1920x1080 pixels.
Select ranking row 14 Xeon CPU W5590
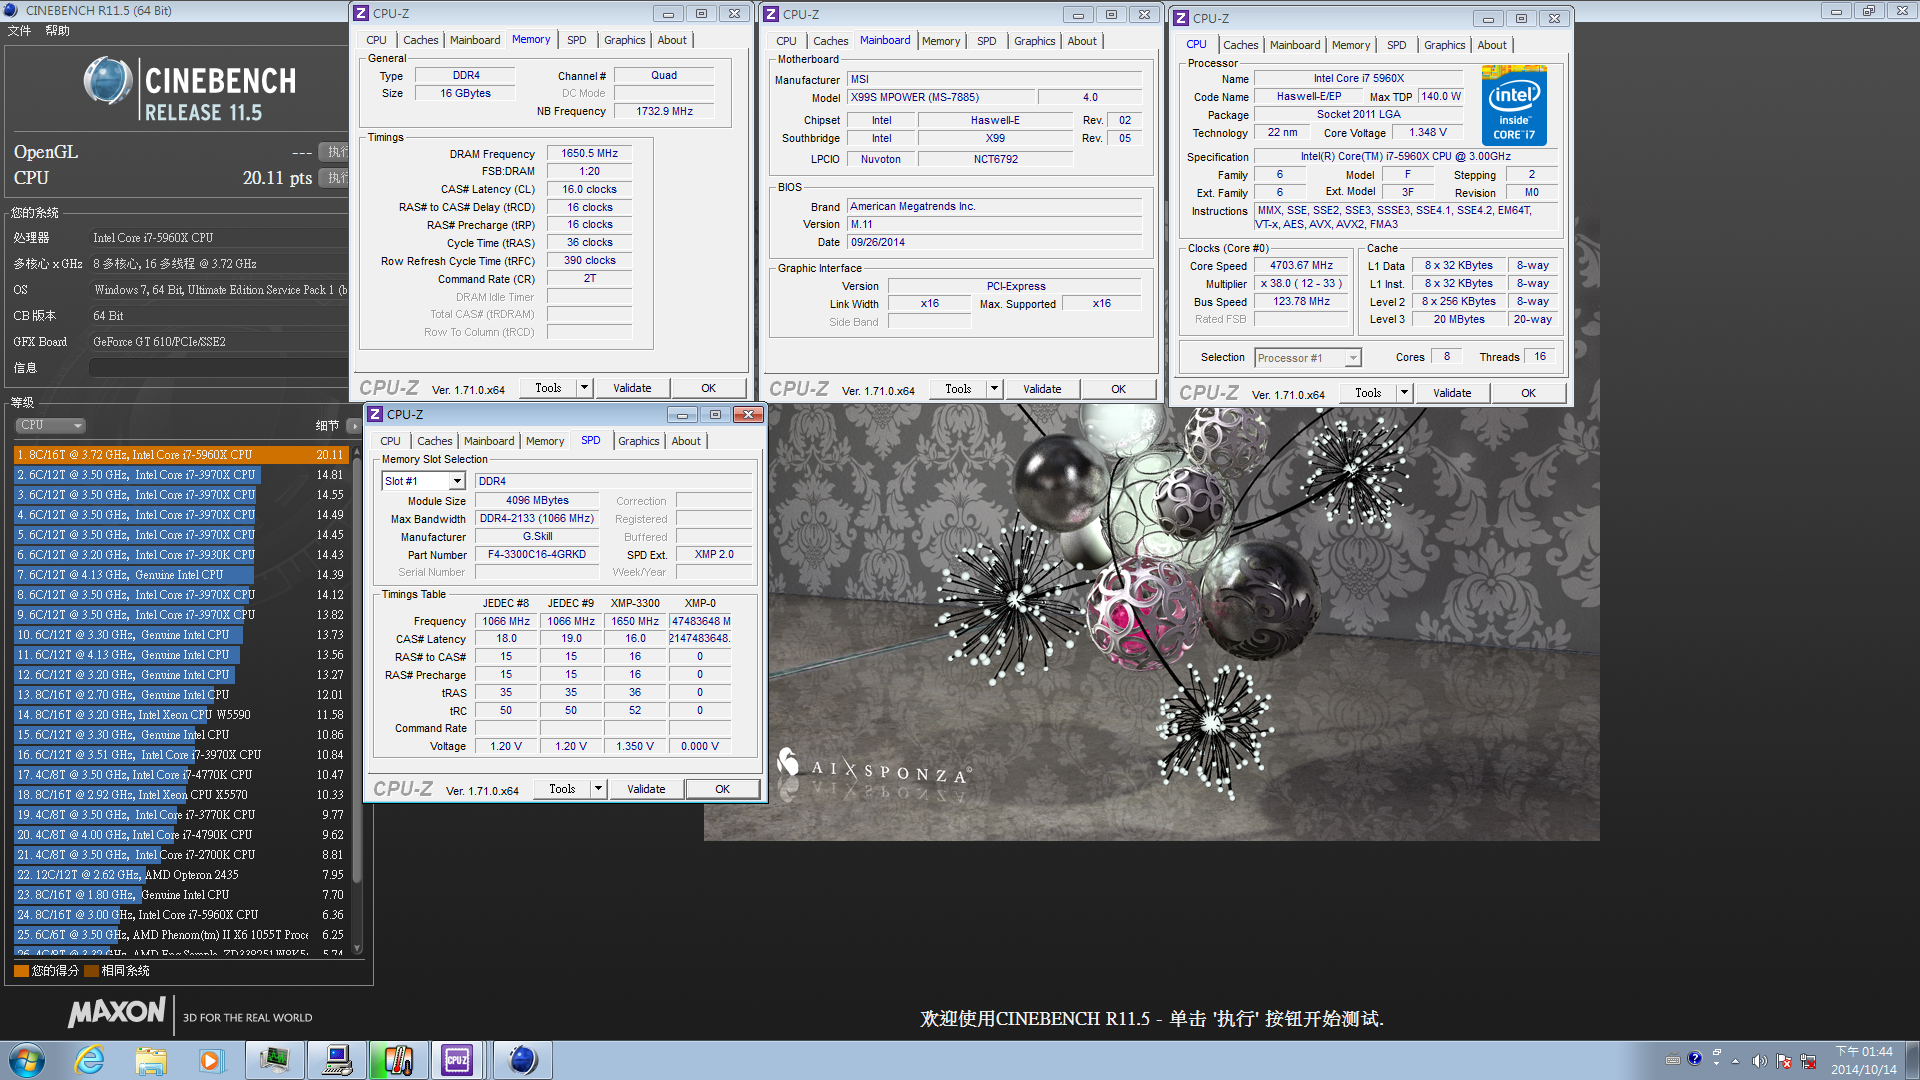click(x=180, y=715)
